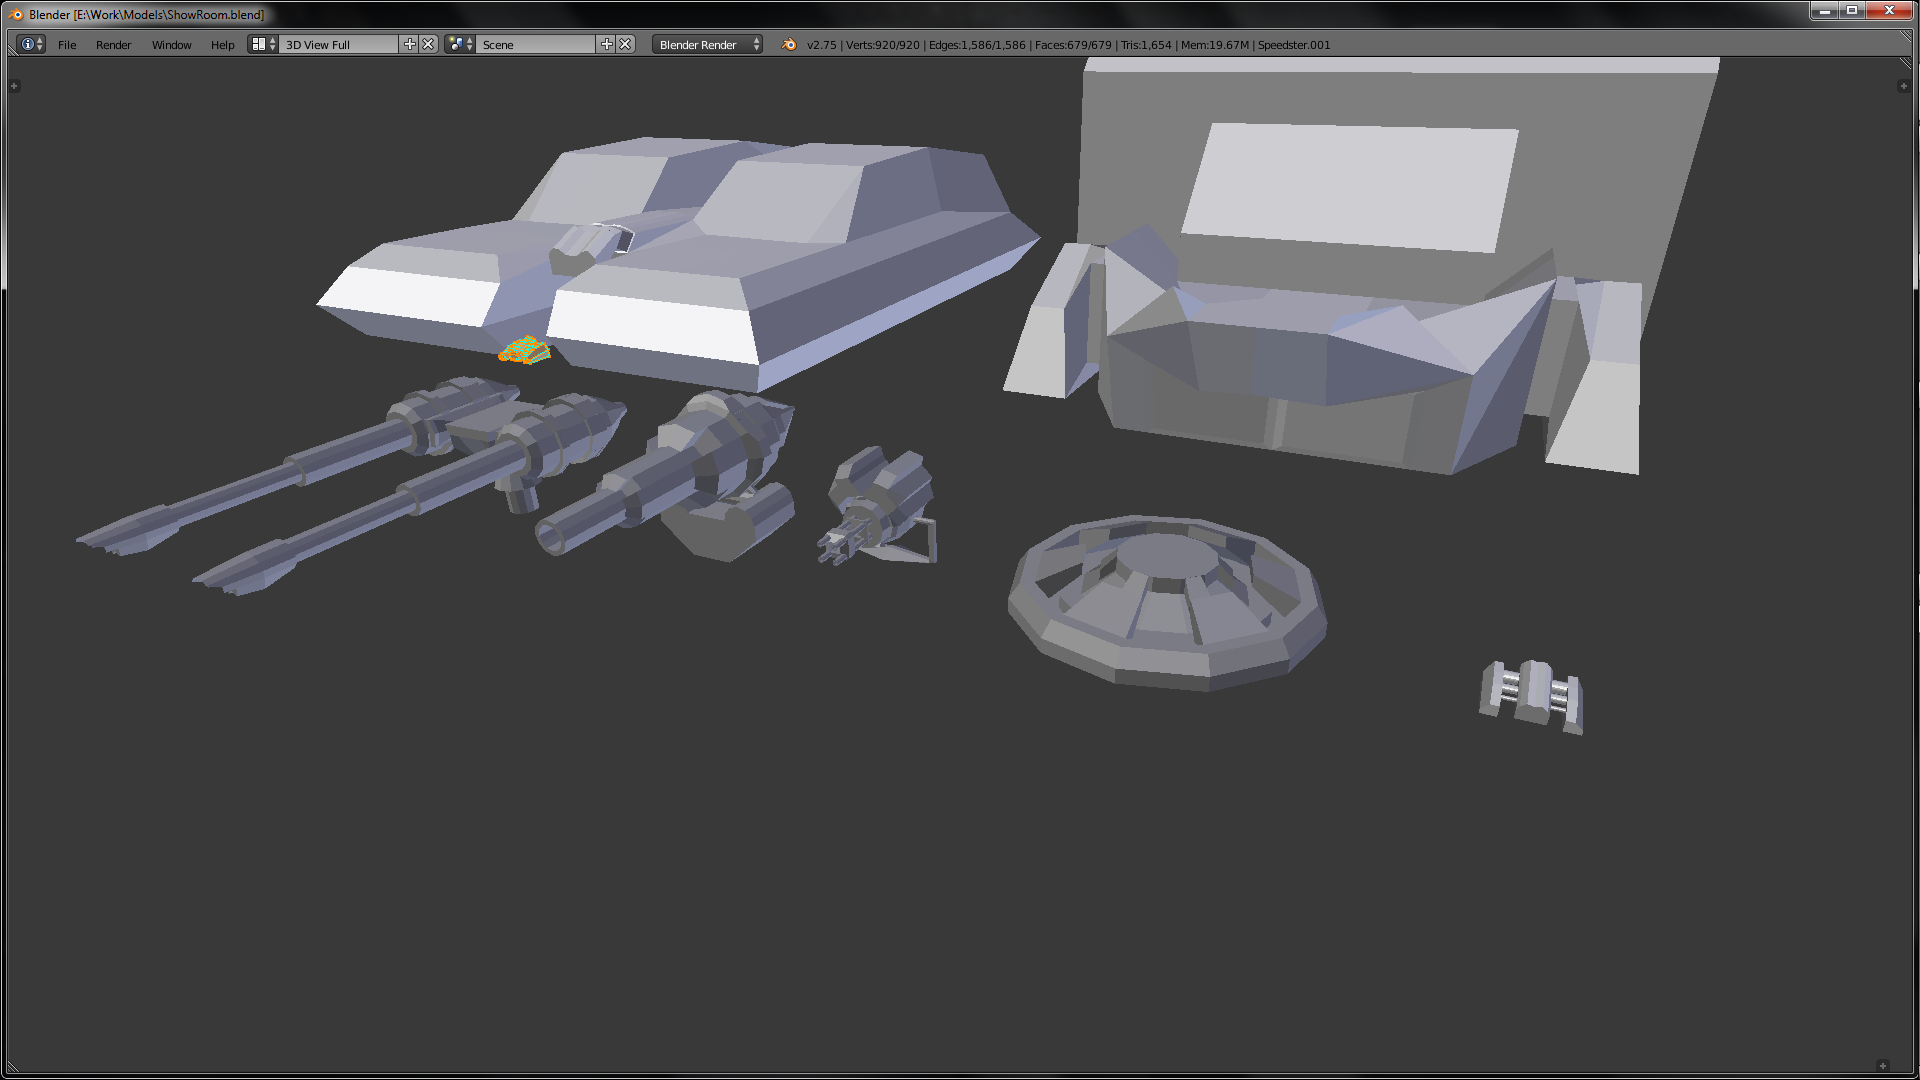Open the Info editor type selector

(31, 44)
